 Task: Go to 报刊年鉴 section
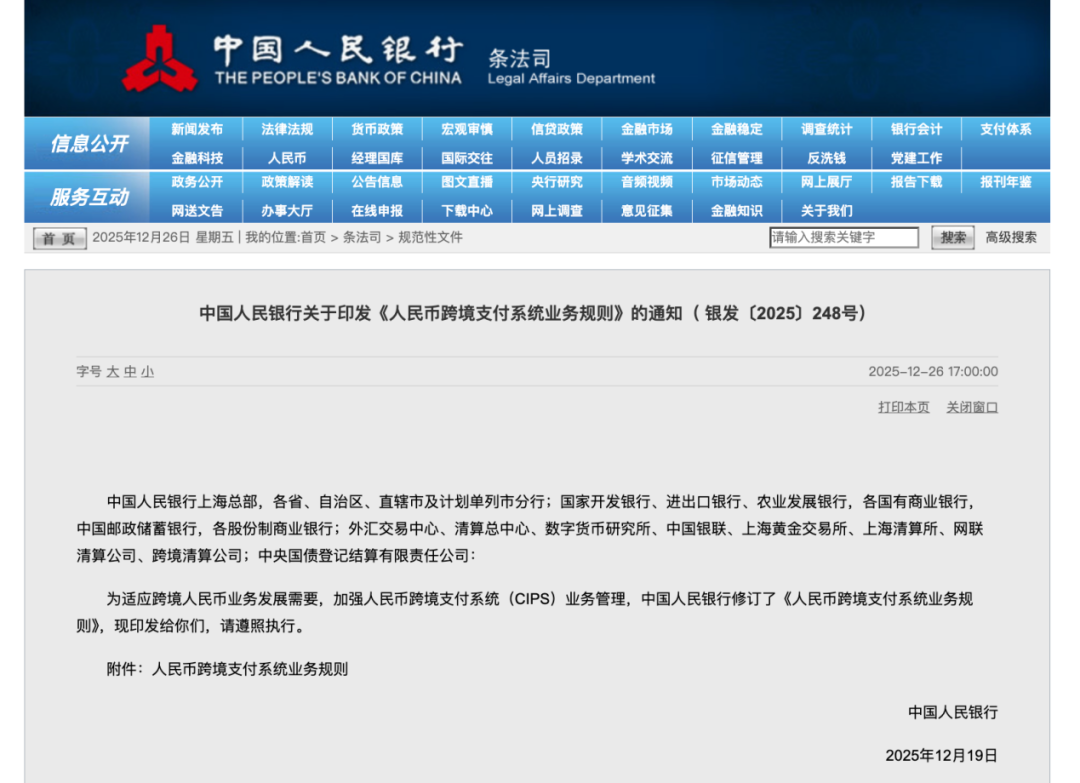click(1006, 182)
